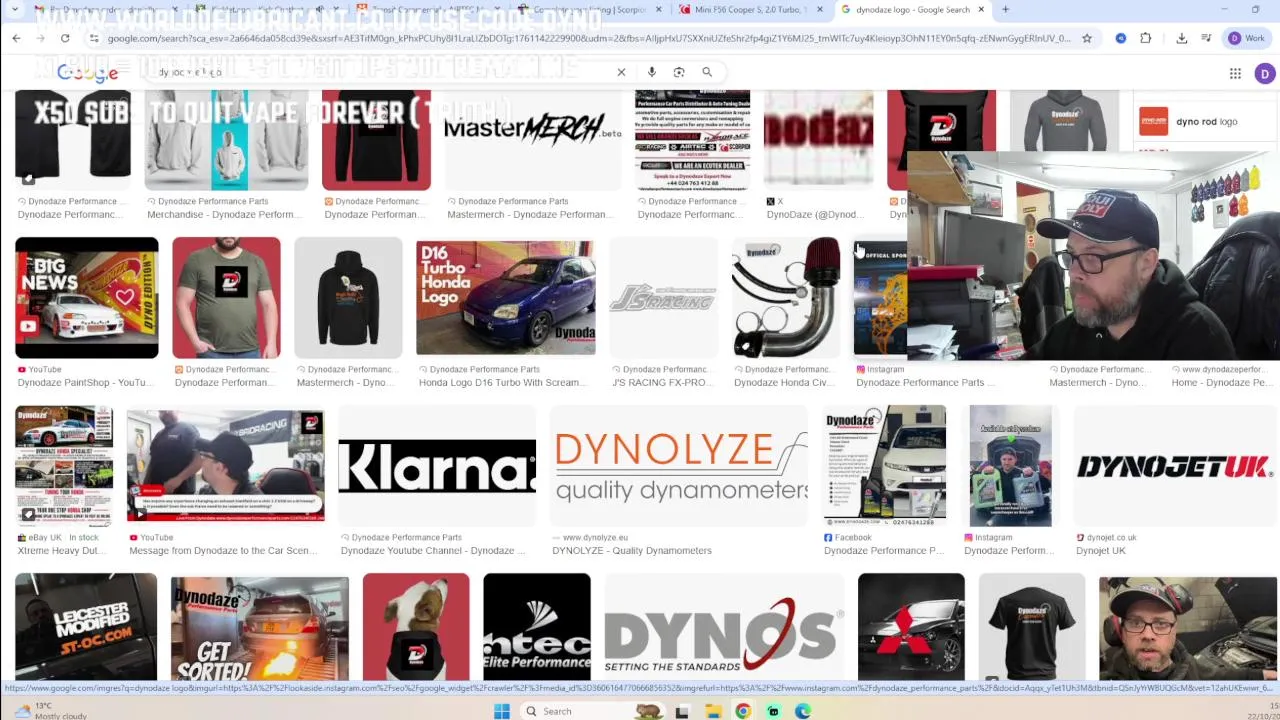Open a new browser tab
This screenshot has height=720, width=1280.
click(x=1005, y=10)
